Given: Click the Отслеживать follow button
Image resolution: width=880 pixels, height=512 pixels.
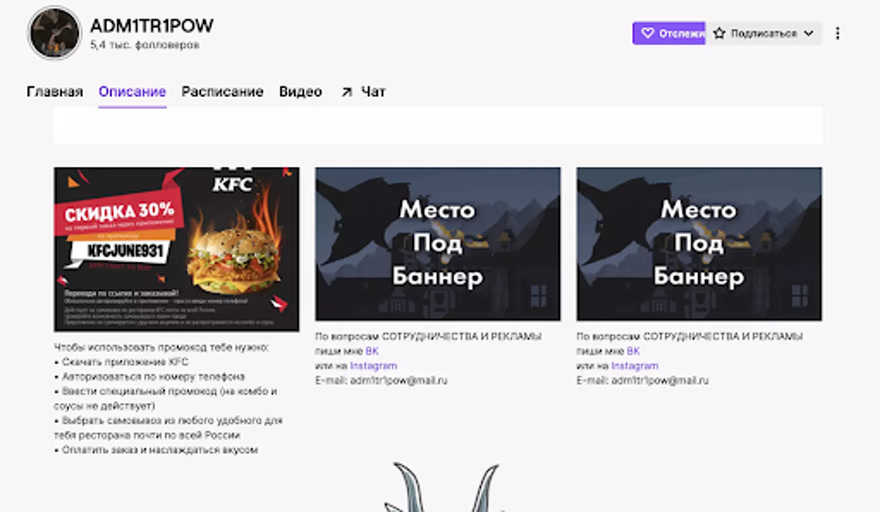Looking at the screenshot, I should 669,33.
